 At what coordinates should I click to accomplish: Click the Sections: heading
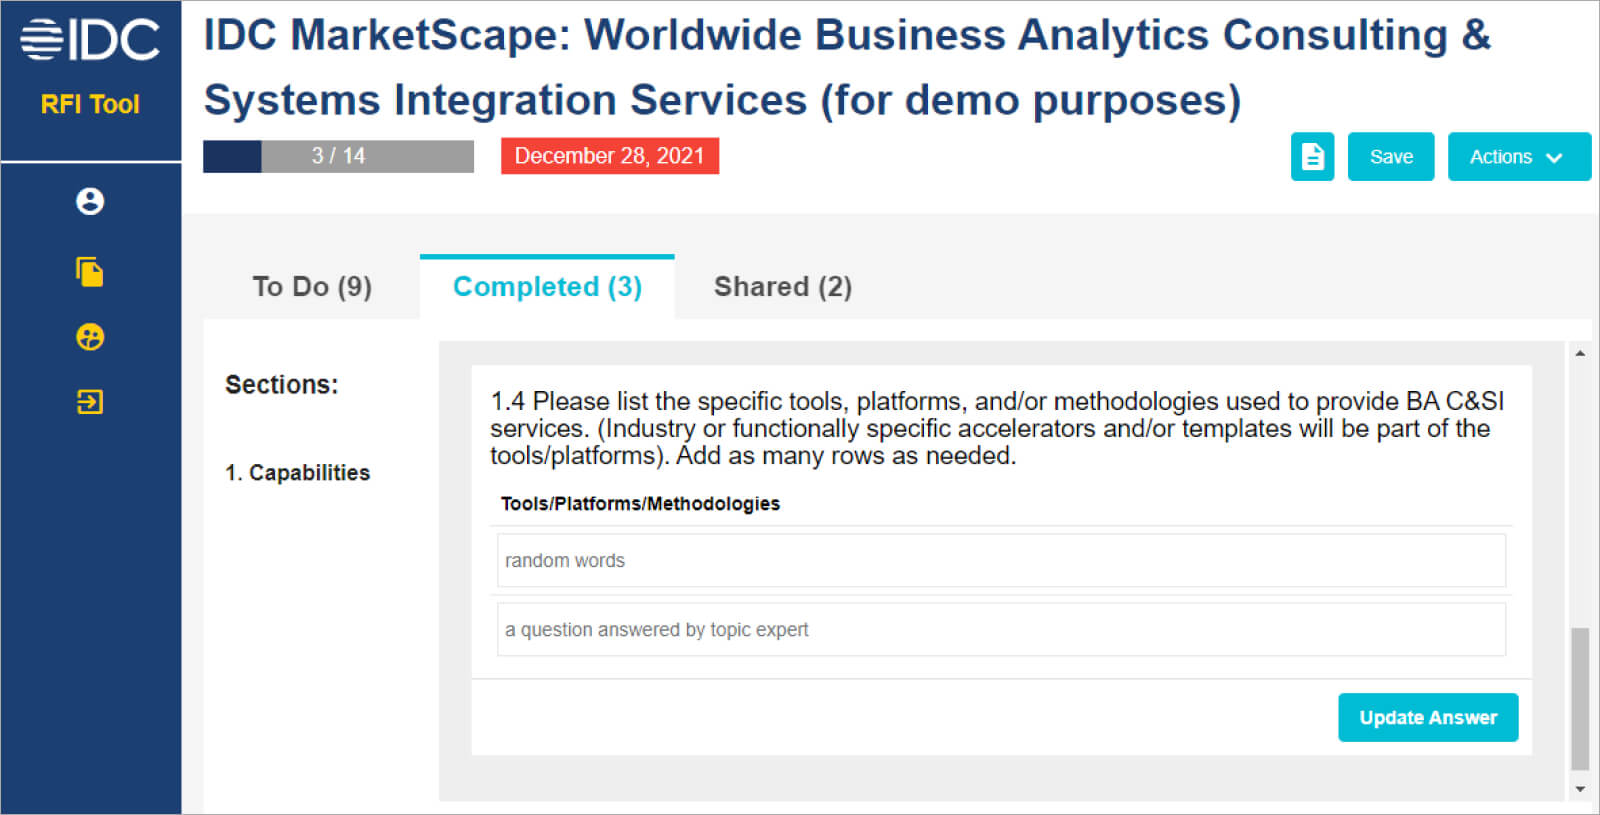tap(282, 385)
